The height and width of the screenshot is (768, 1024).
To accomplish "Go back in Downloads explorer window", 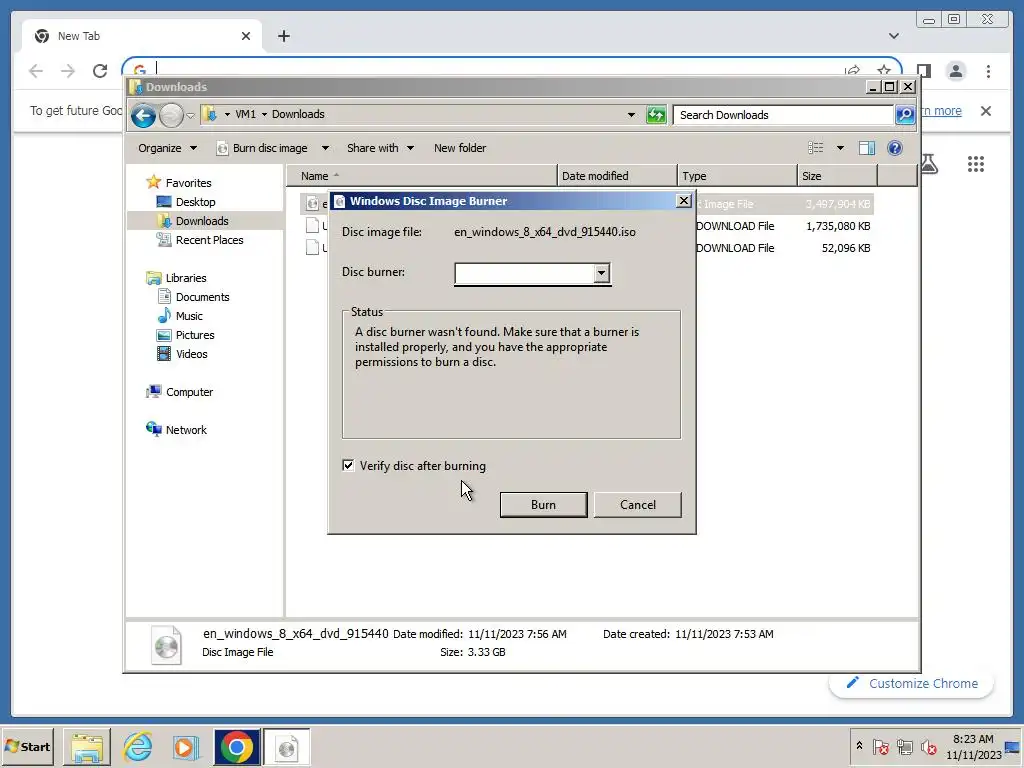I will tap(143, 116).
